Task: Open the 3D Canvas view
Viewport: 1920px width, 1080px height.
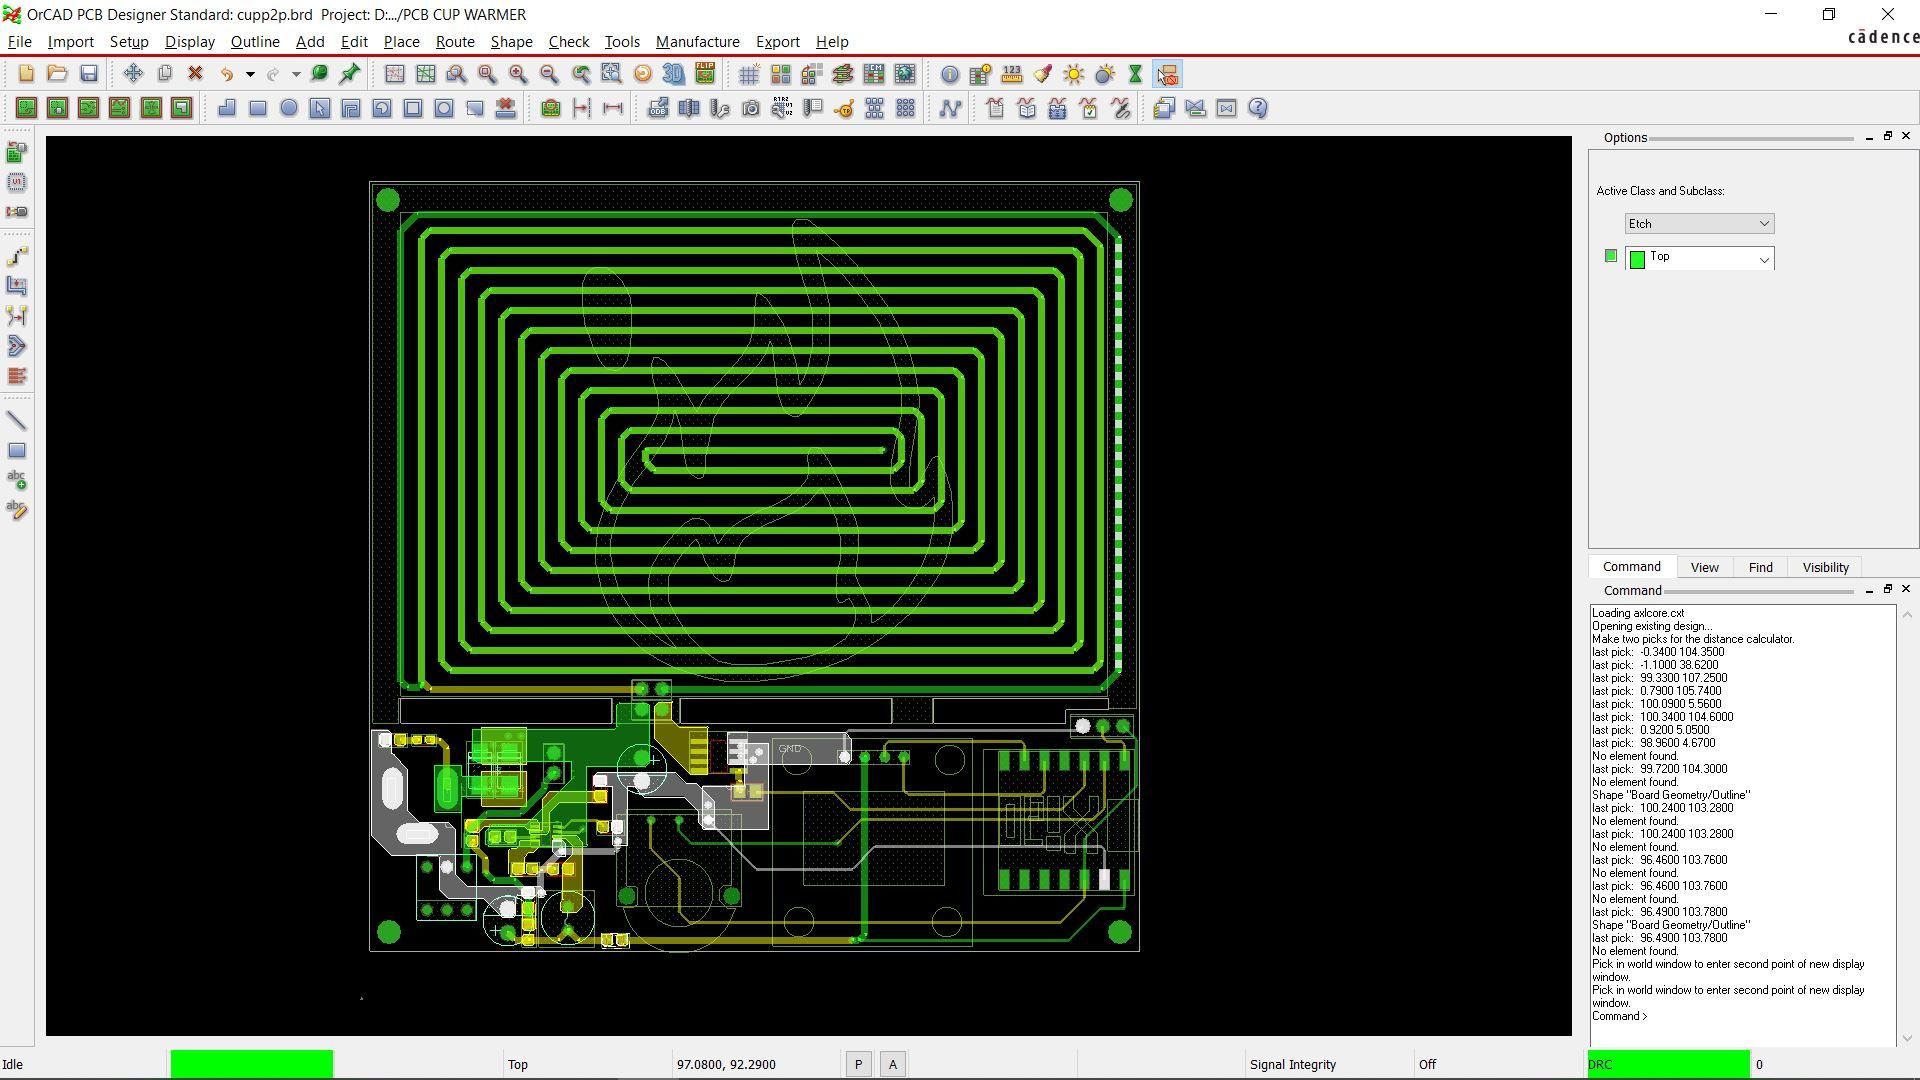Action: point(673,74)
